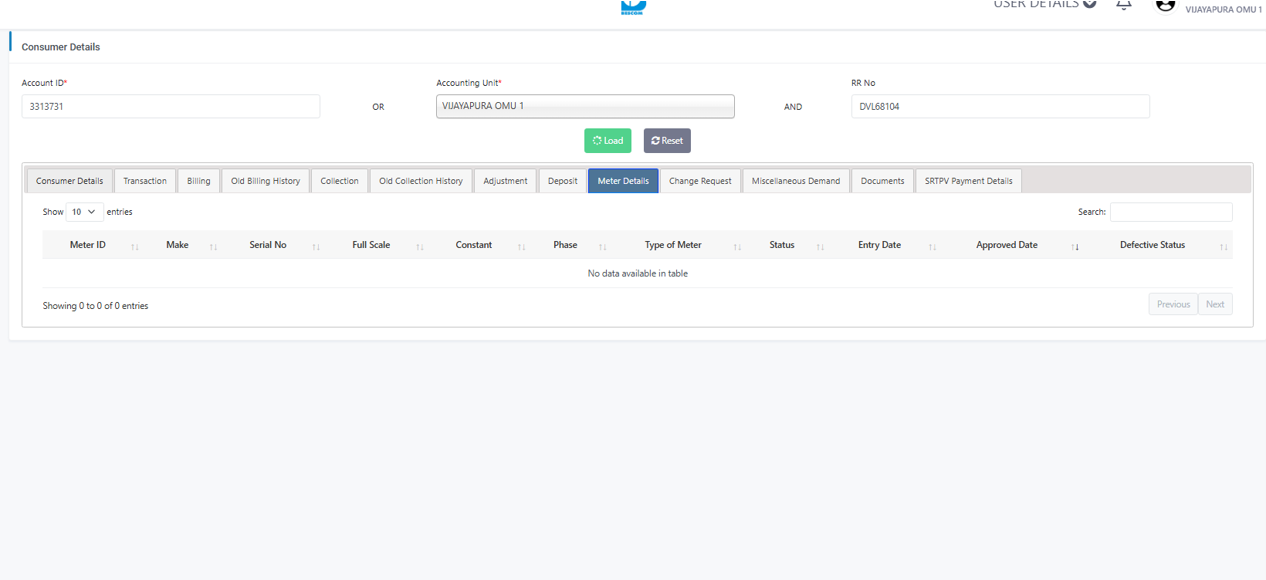Sort by Constant column arrows
1266x580 pixels.
tap(521, 246)
